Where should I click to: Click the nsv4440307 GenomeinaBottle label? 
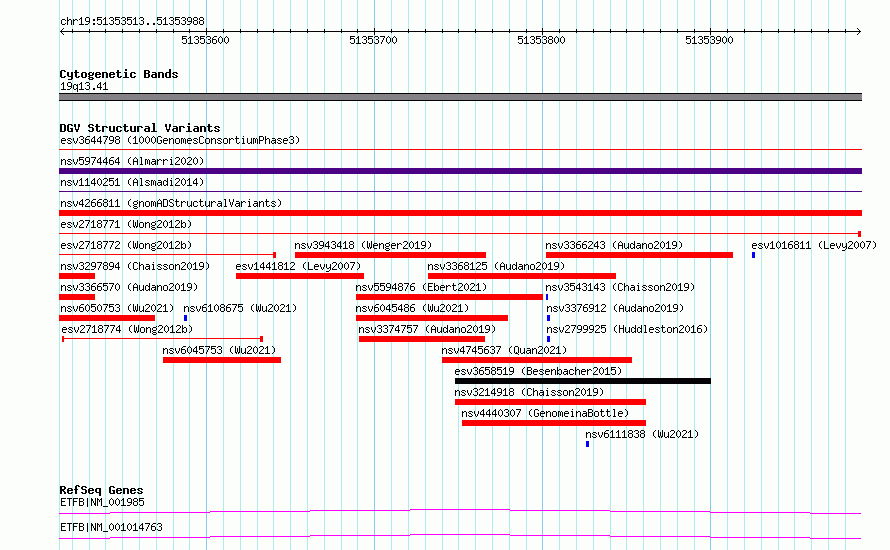pos(545,413)
